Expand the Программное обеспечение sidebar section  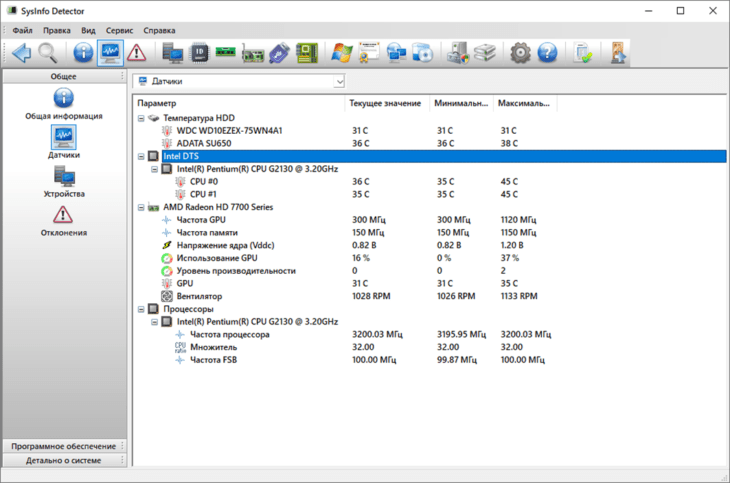pos(64,446)
